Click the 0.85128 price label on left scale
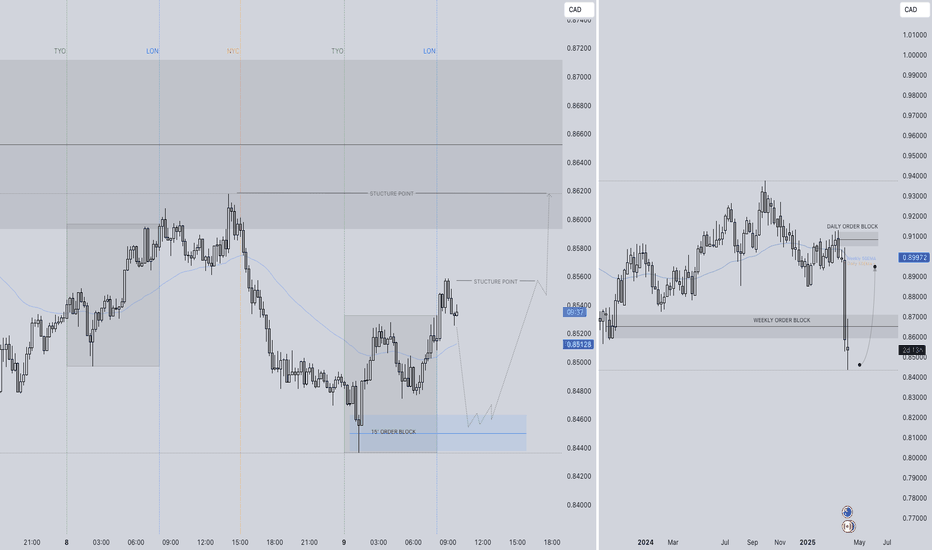This screenshot has height=550, width=932. pyautogui.click(x=578, y=344)
